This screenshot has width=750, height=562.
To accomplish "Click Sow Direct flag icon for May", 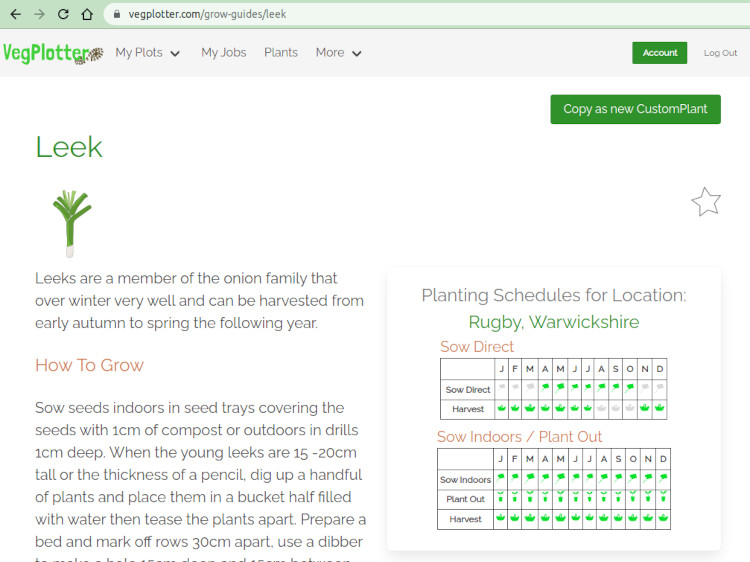I will click(560, 387).
